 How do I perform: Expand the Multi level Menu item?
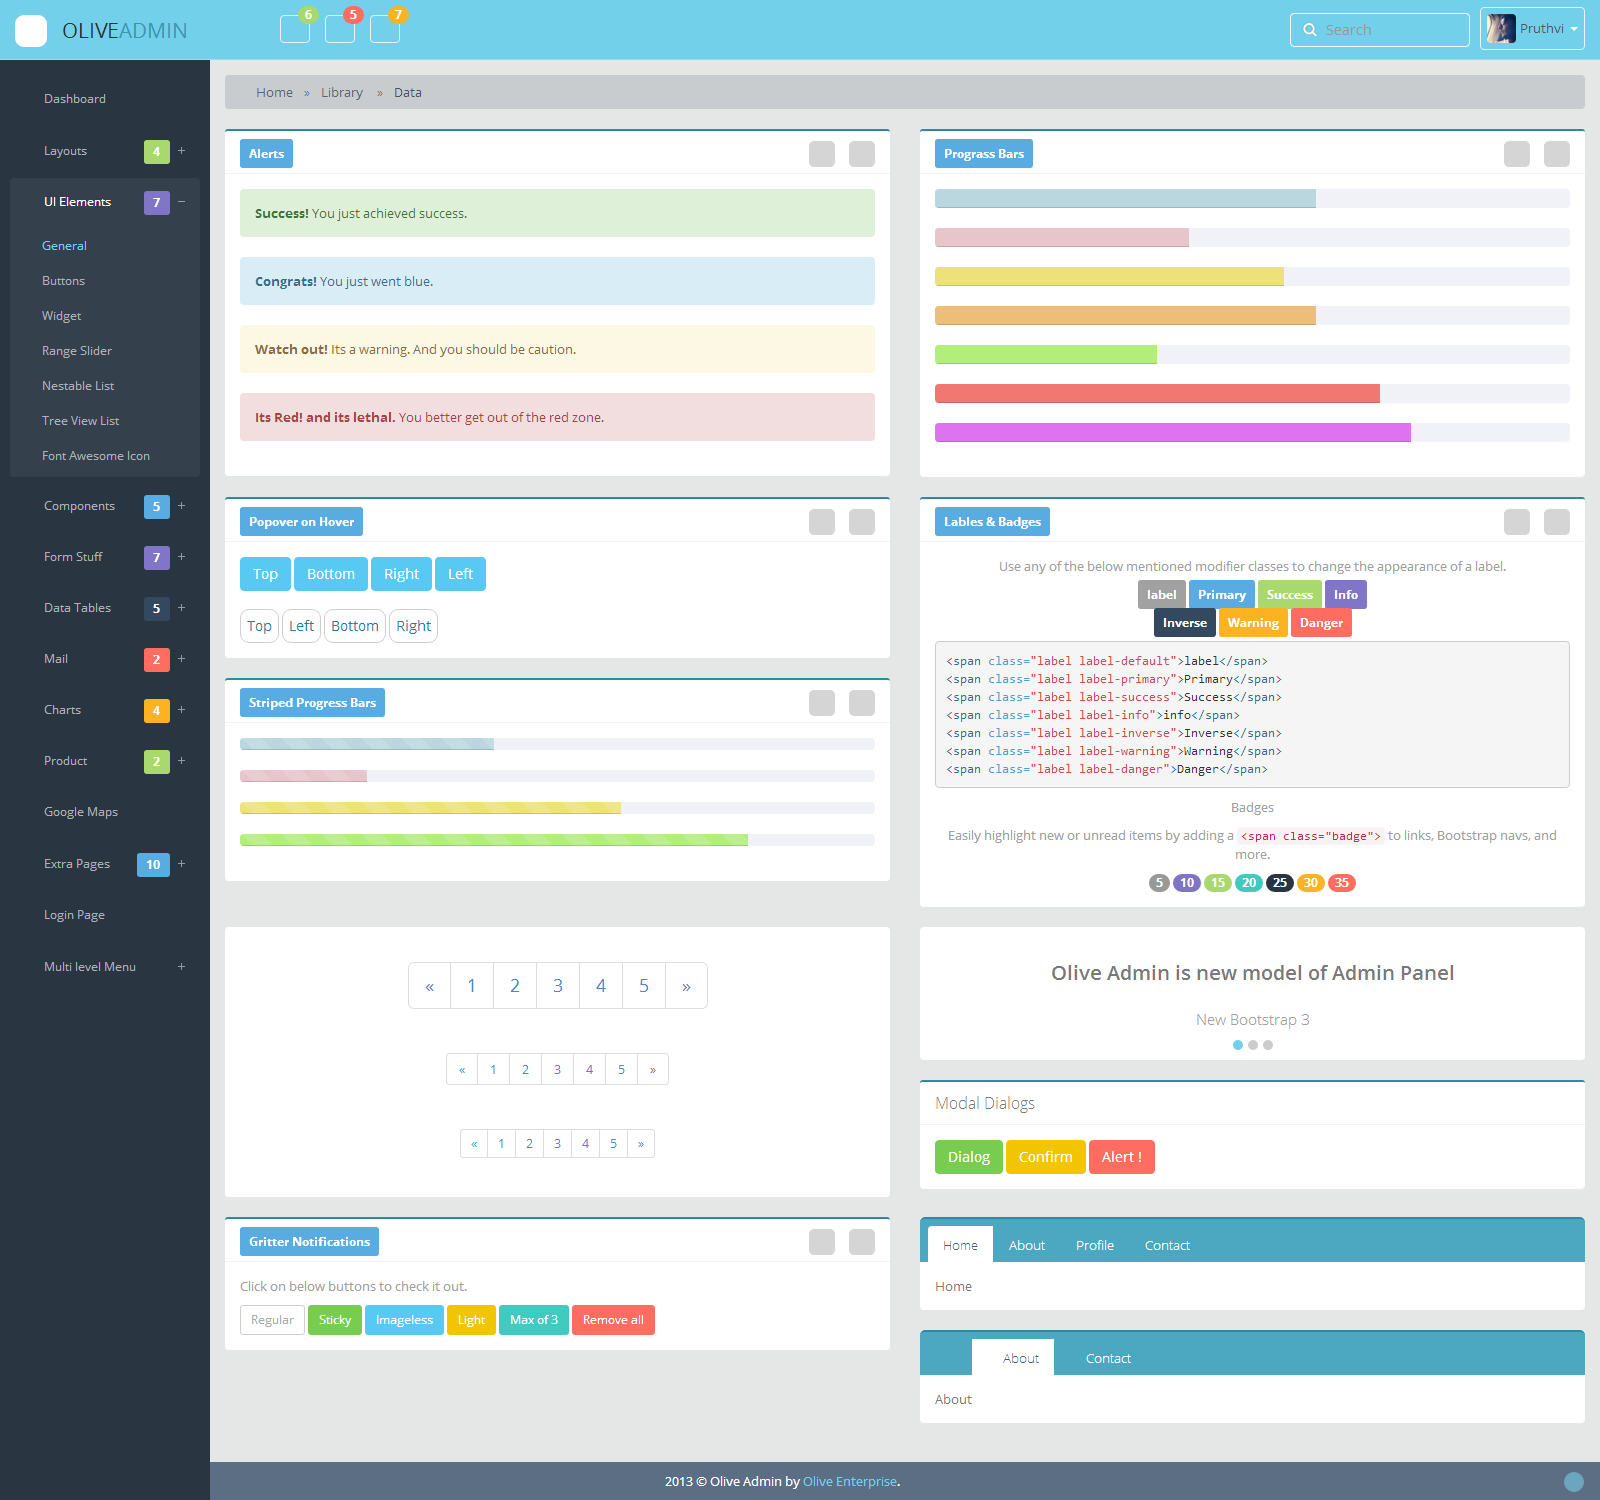click(182, 967)
